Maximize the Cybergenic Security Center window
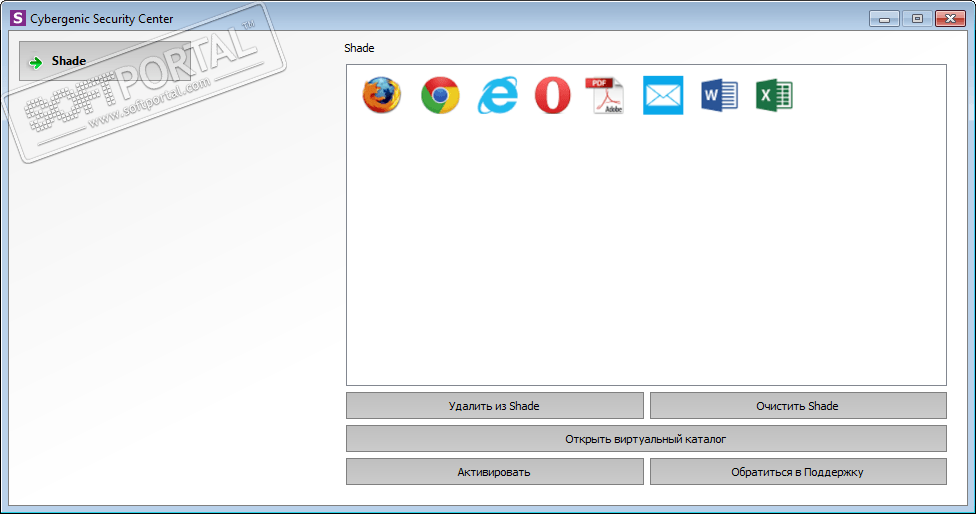This screenshot has height=514, width=976. tap(917, 19)
